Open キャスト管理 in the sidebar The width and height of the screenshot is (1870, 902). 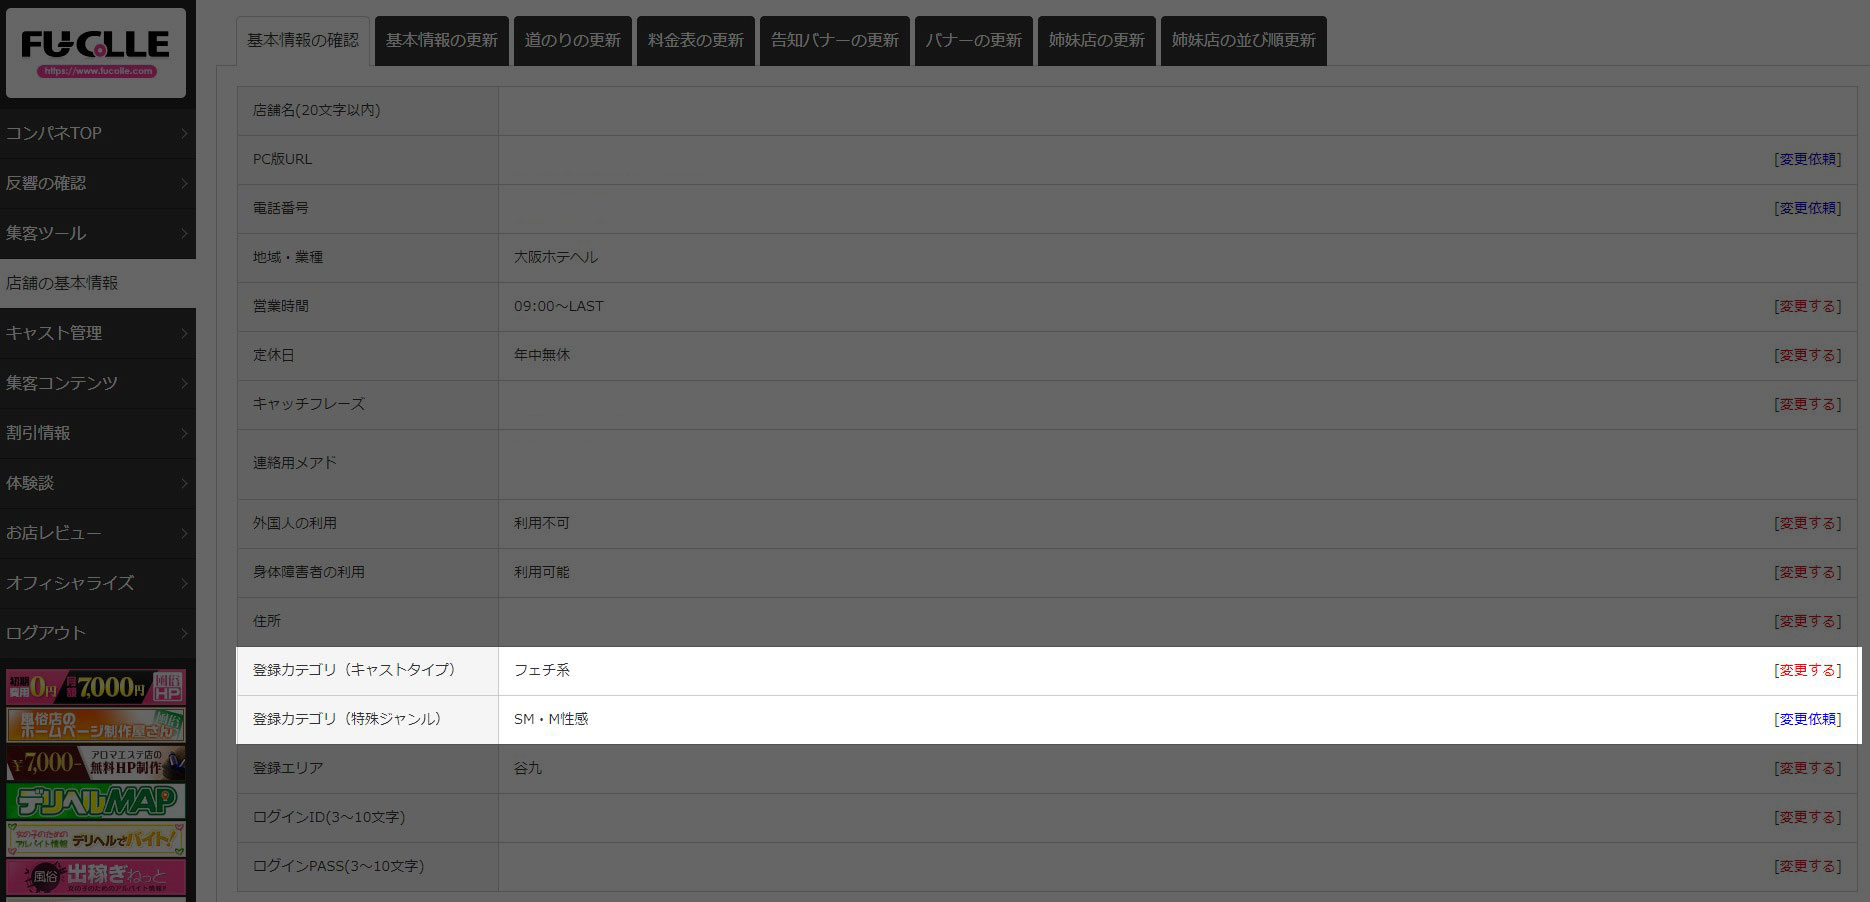pyautogui.click(x=98, y=333)
